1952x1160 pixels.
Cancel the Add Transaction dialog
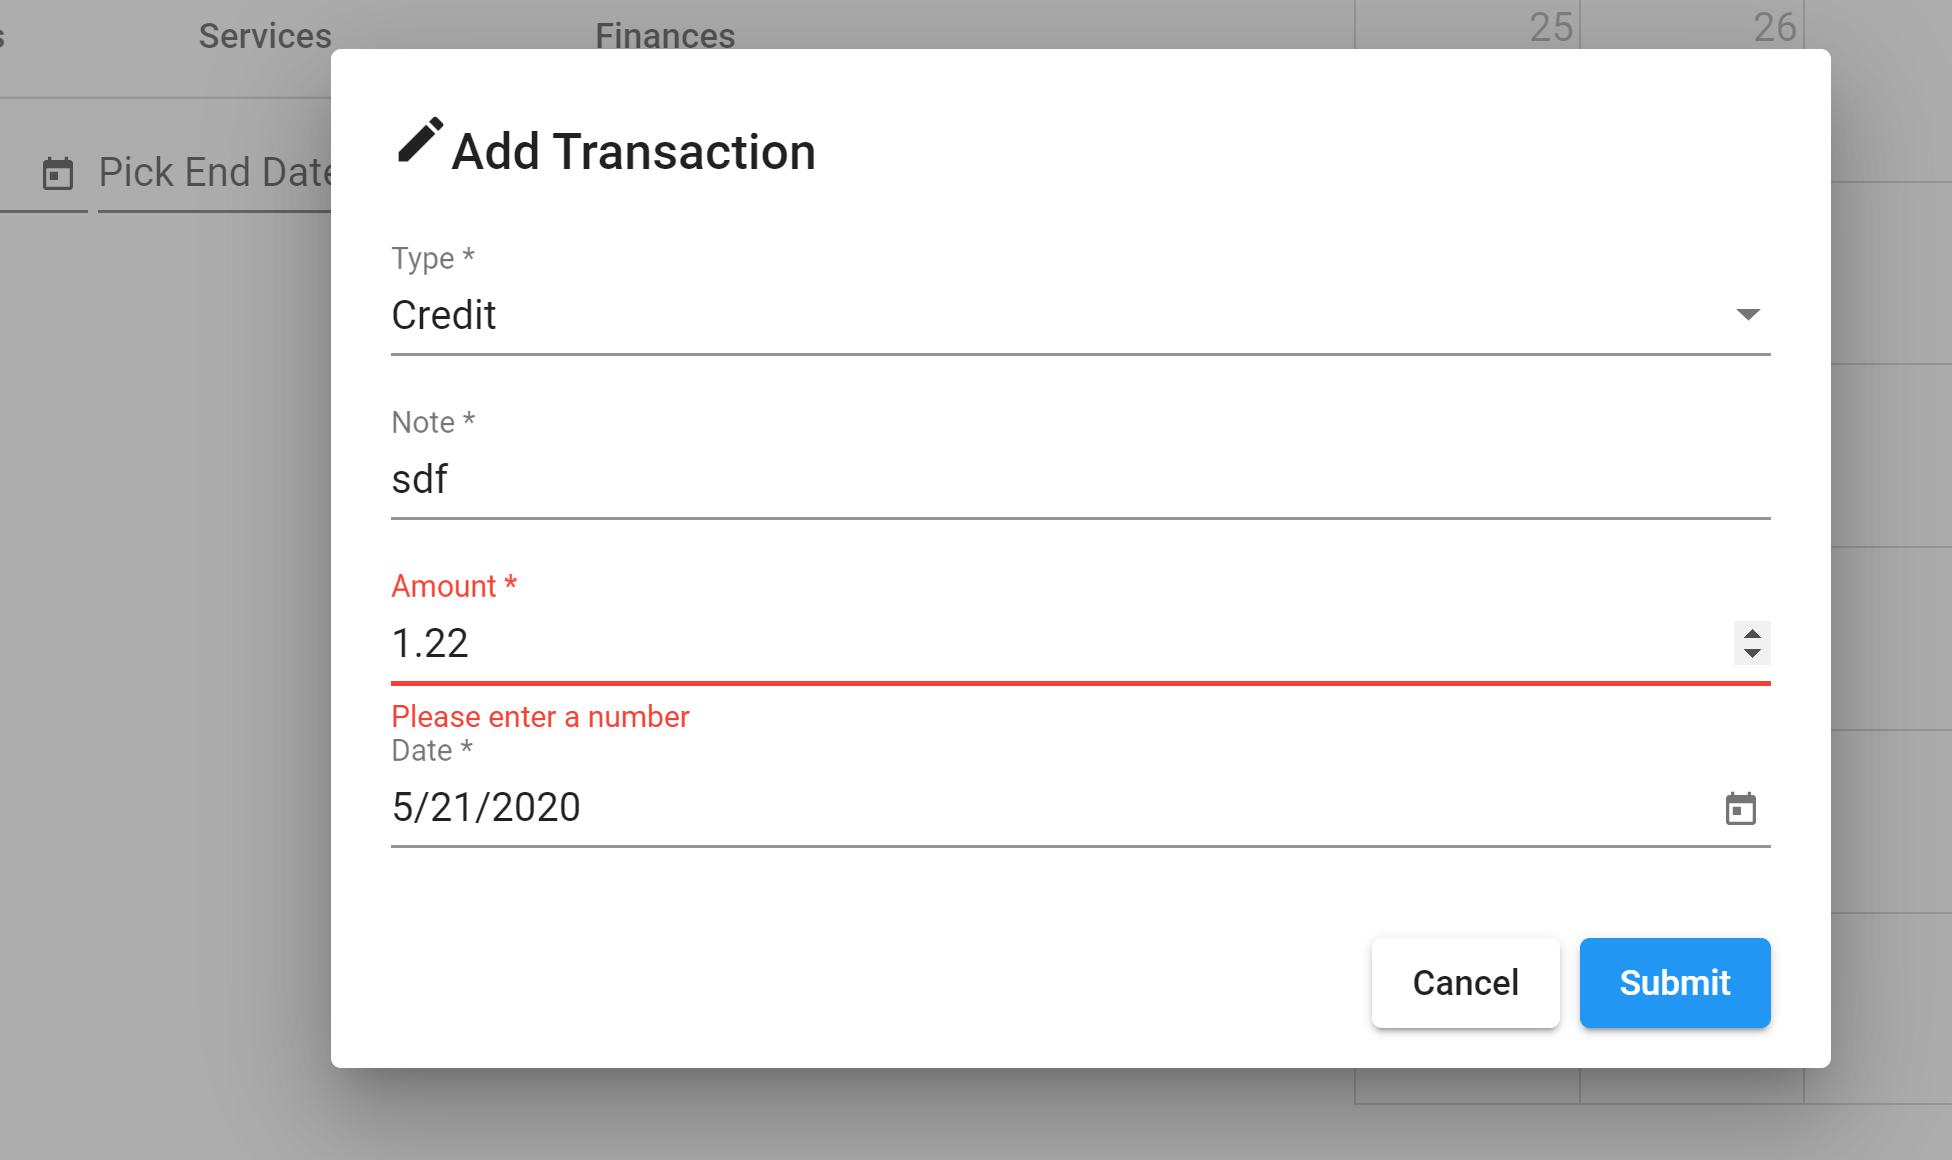(1465, 982)
